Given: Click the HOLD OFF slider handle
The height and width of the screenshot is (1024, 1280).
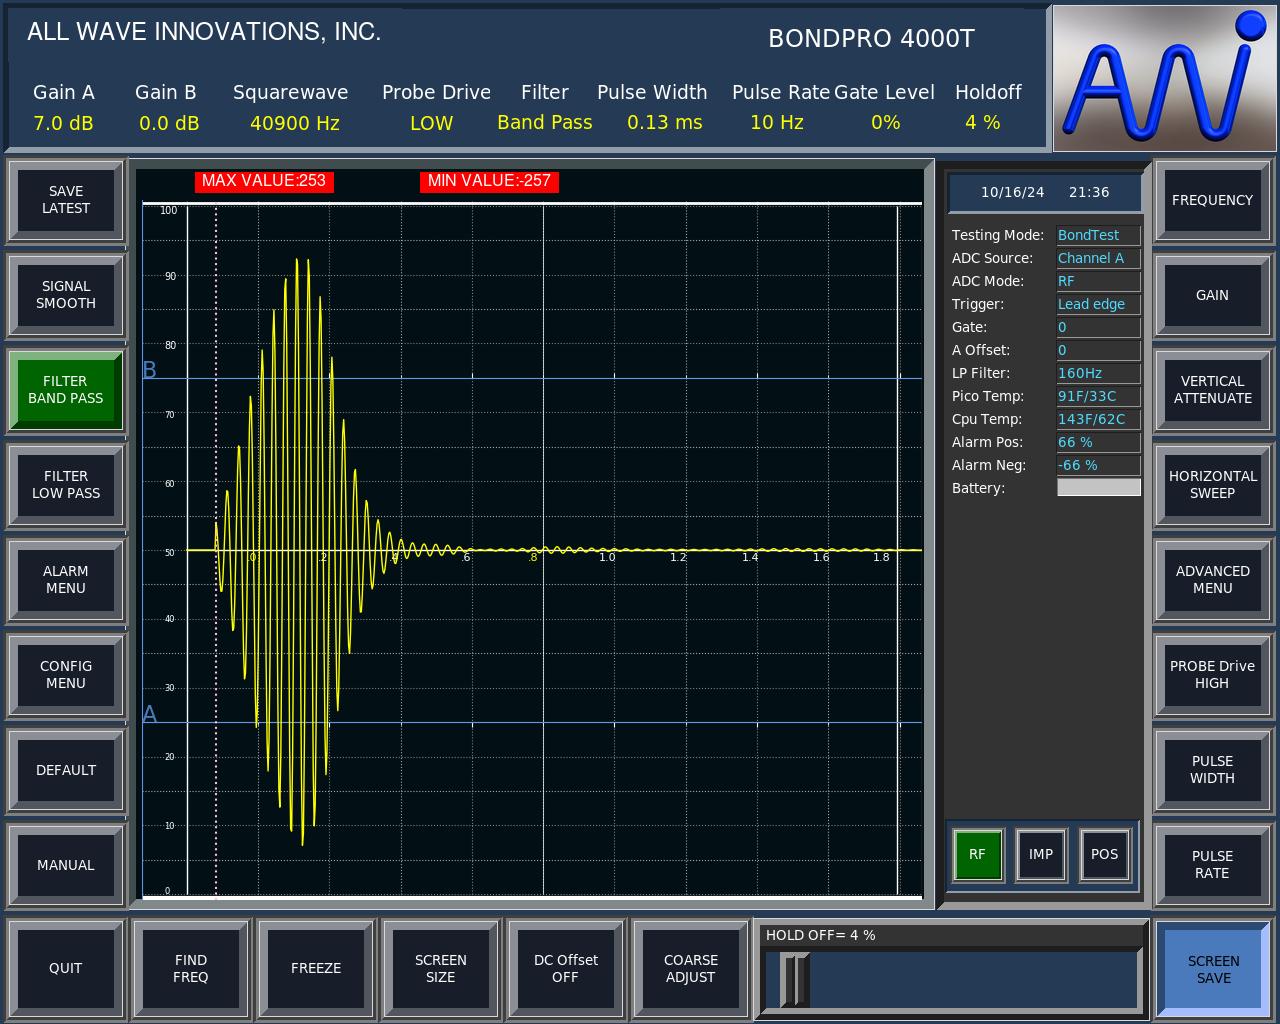Looking at the screenshot, I should click(795, 980).
